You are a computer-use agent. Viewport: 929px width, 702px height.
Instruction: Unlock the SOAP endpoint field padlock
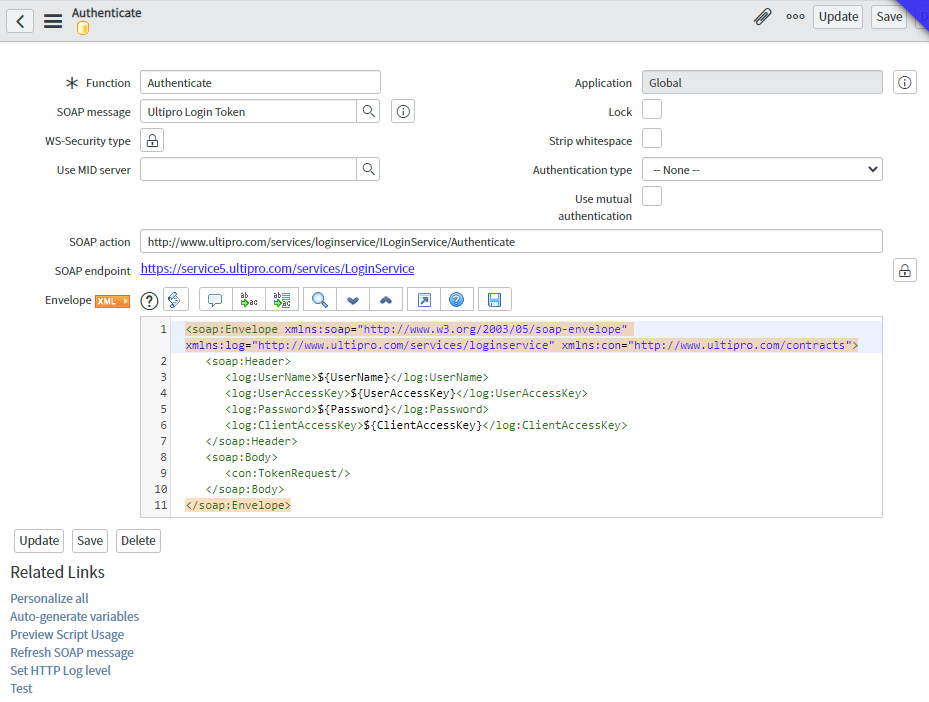coord(904,270)
